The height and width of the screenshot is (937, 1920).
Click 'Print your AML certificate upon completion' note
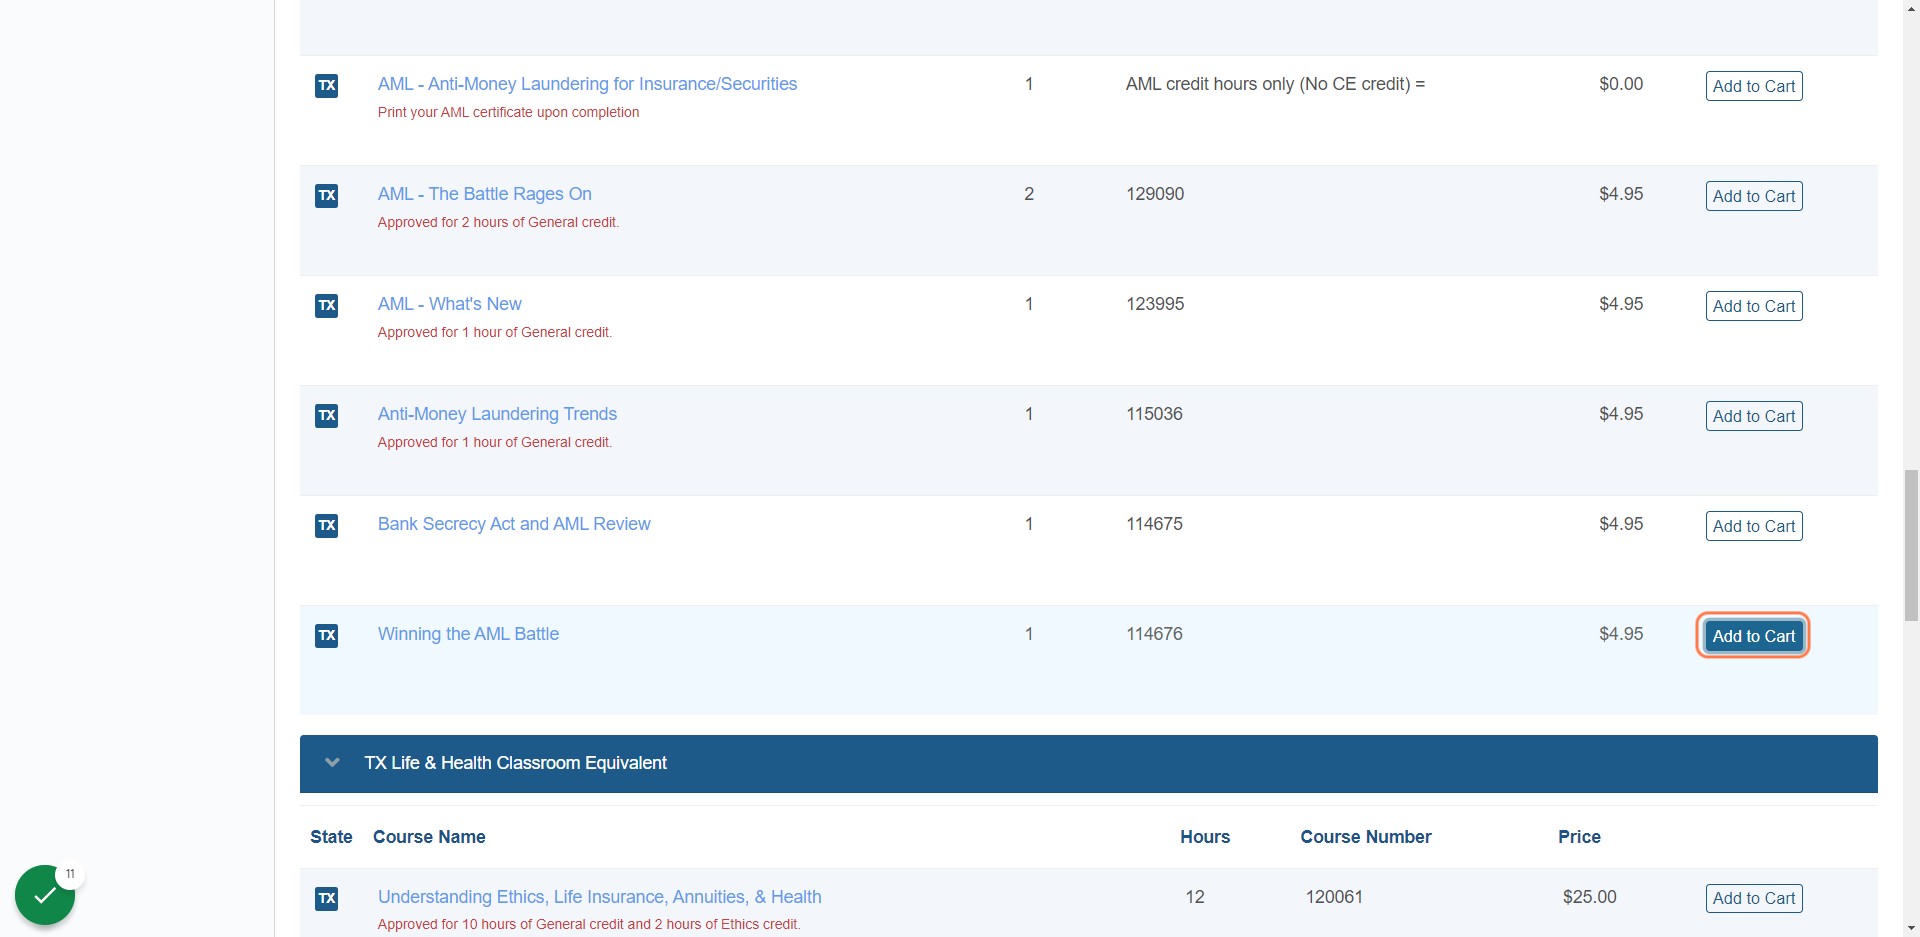click(x=508, y=112)
